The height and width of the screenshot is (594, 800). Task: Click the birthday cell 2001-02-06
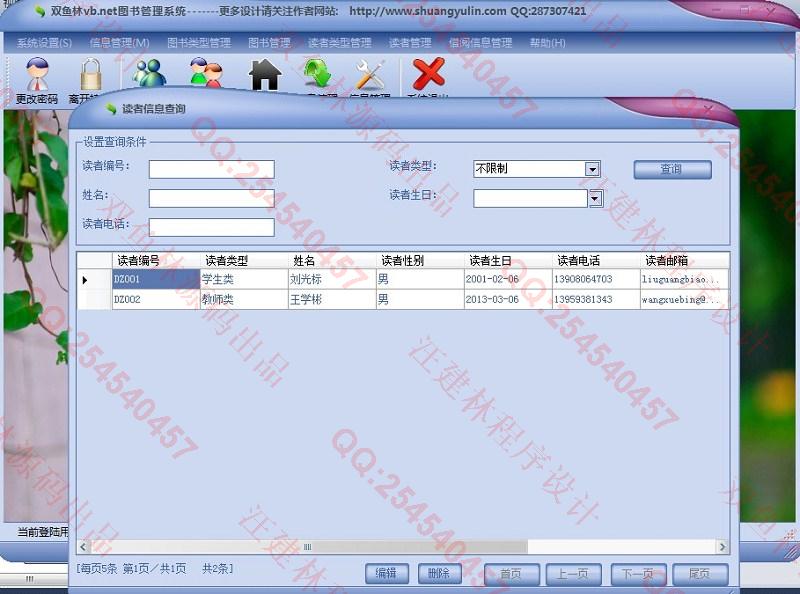508,279
